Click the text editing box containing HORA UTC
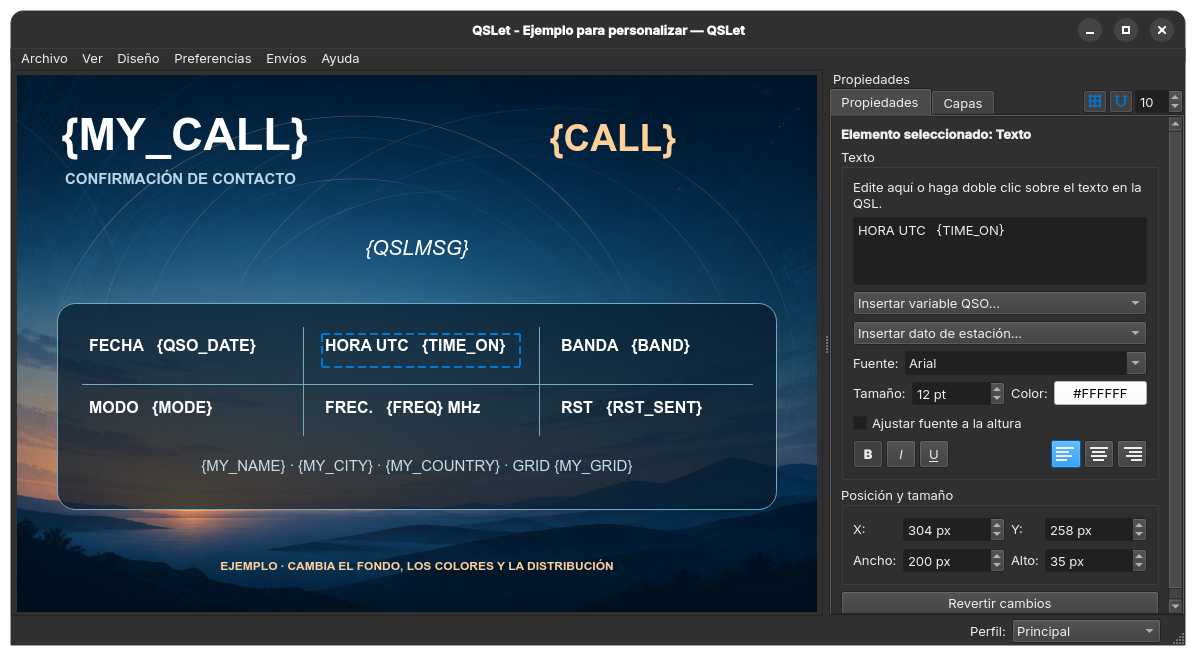 coord(999,251)
